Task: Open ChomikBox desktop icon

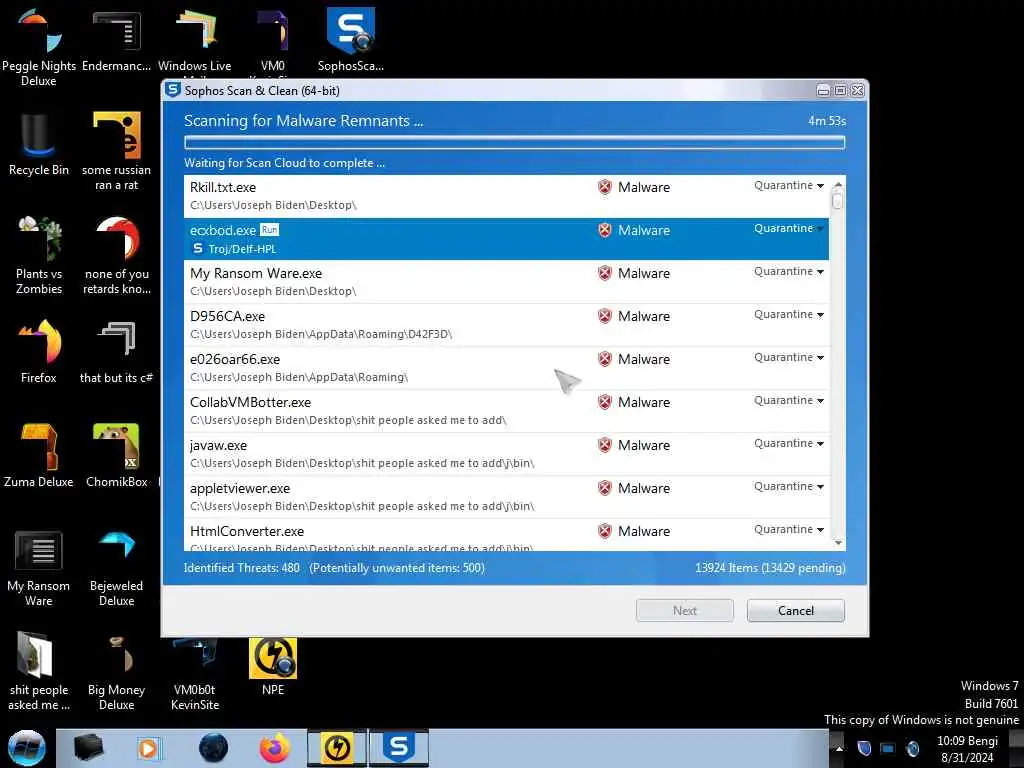Action: 116,456
